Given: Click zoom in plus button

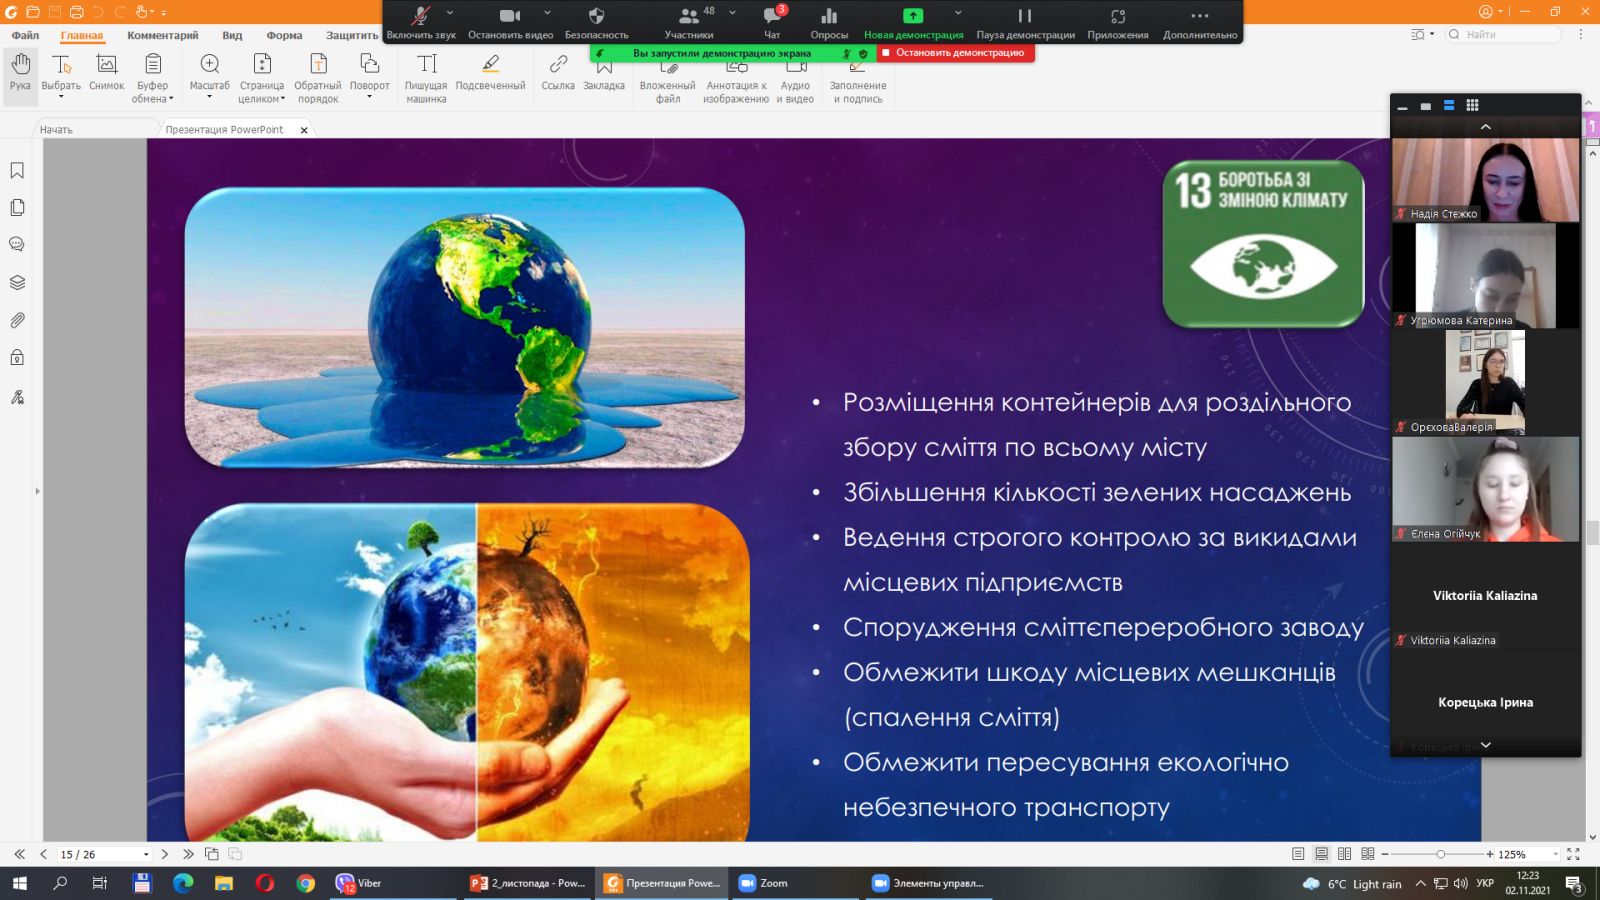Looking at the screenshot, I should pyautogui.click(x=1490, y=854).
